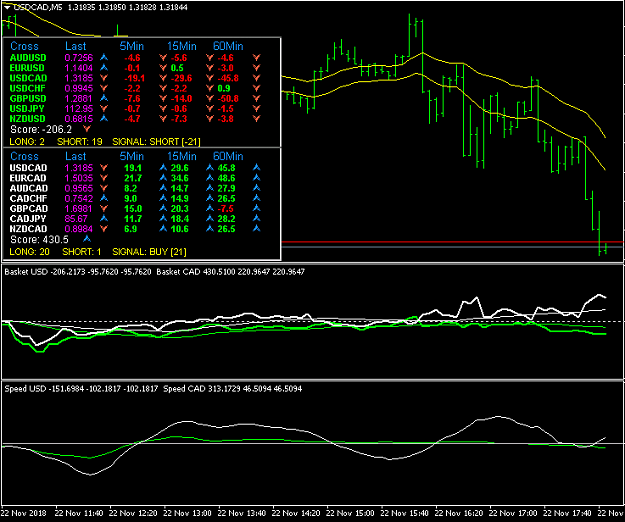Image resolution: width=625 pixels, height=522 pixels.
Task: Click the 22 Nov 17:00 time axis label
Action: pyautogui.click(x=513, y=513)
